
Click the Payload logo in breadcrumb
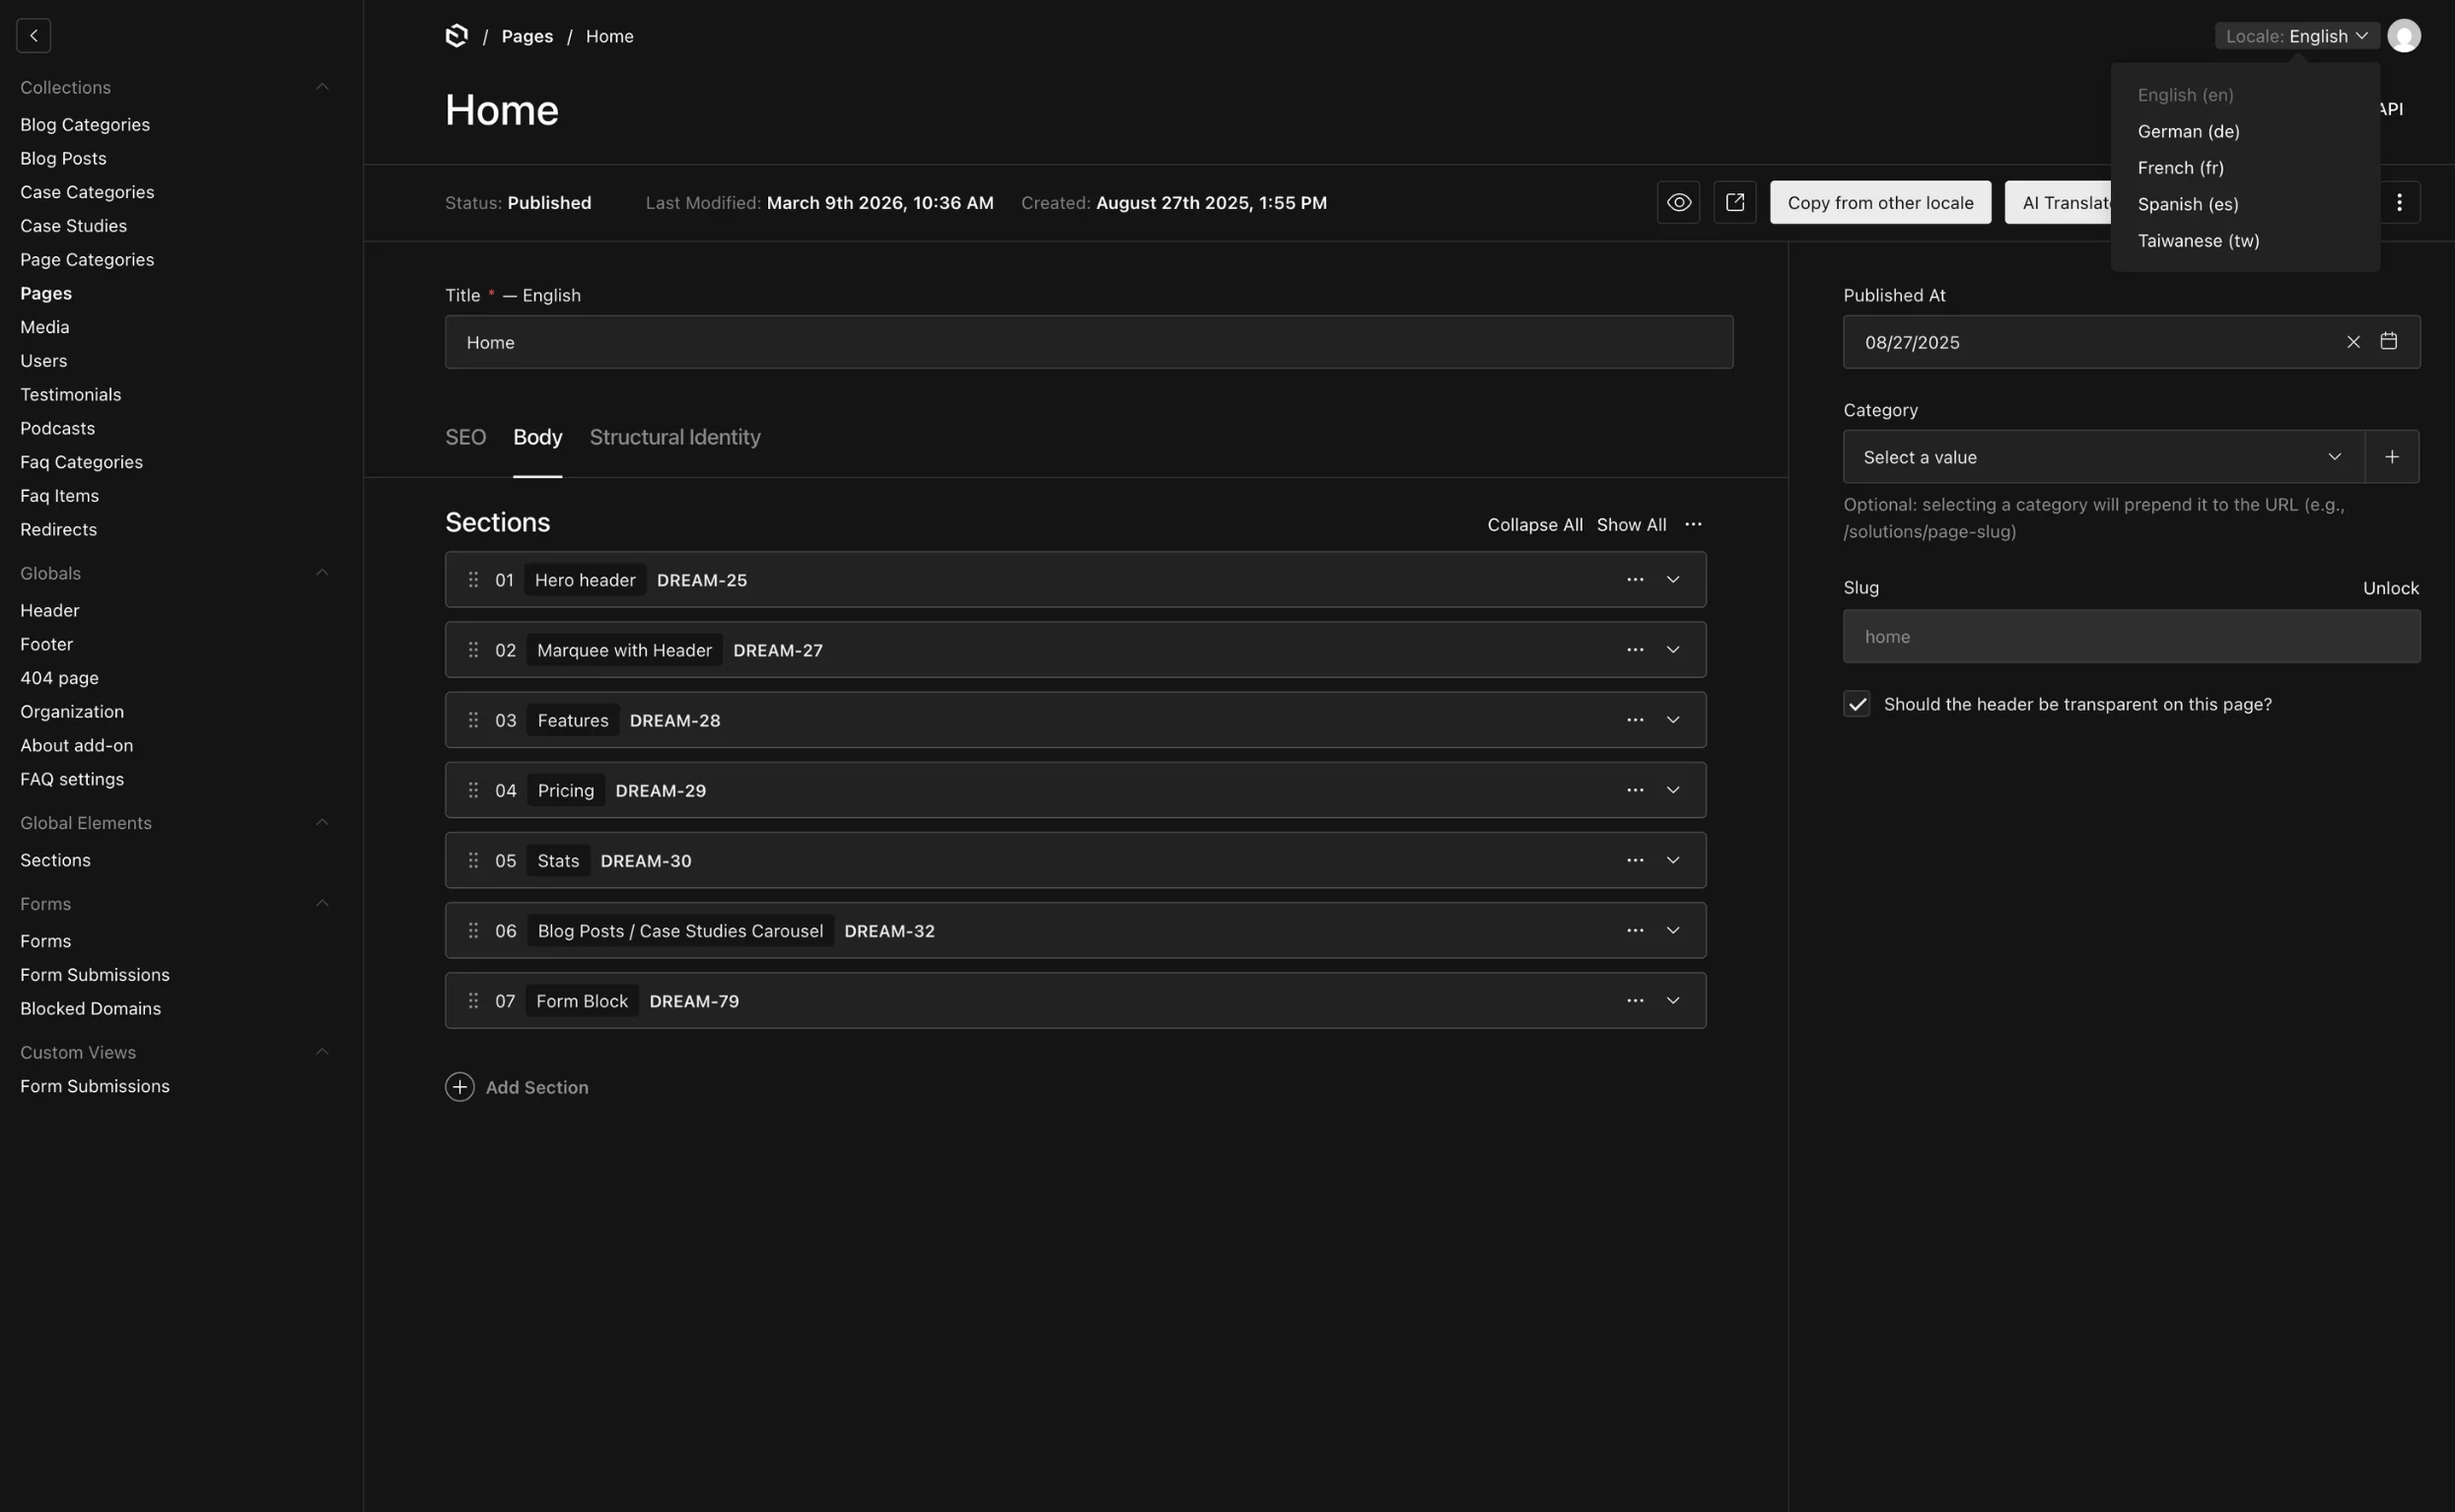point(456,36)
